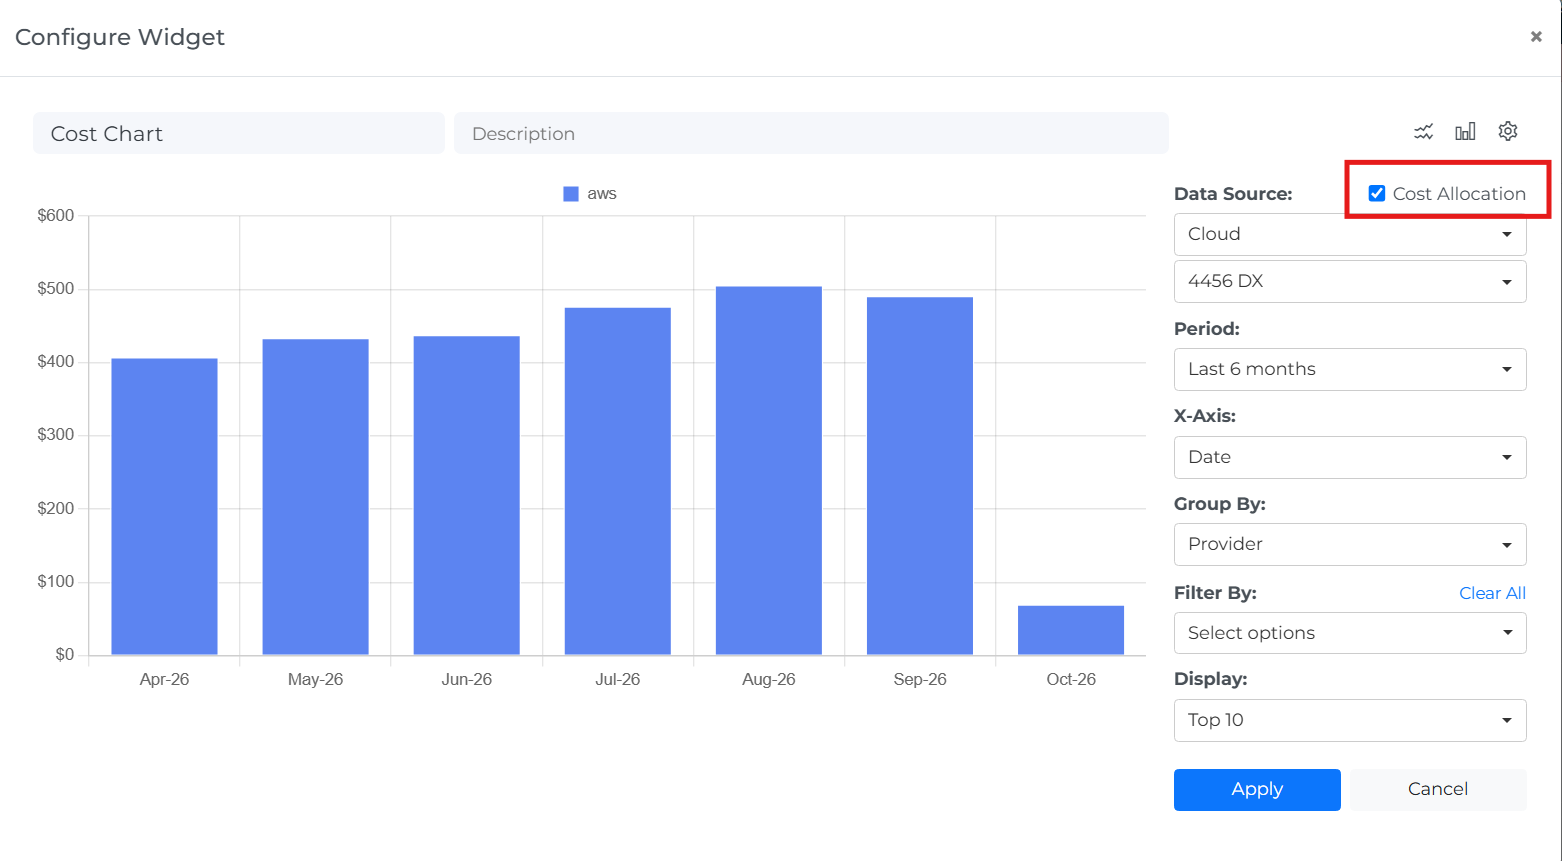1562x861 pixels.
Task: Select the Aug-26 bar in chart
Action: [769, 471]
